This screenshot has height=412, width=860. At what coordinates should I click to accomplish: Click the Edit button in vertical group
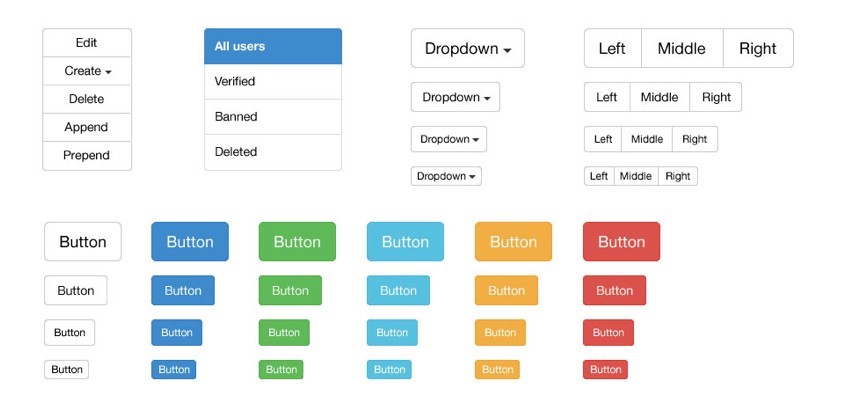[x=87, y=43]
